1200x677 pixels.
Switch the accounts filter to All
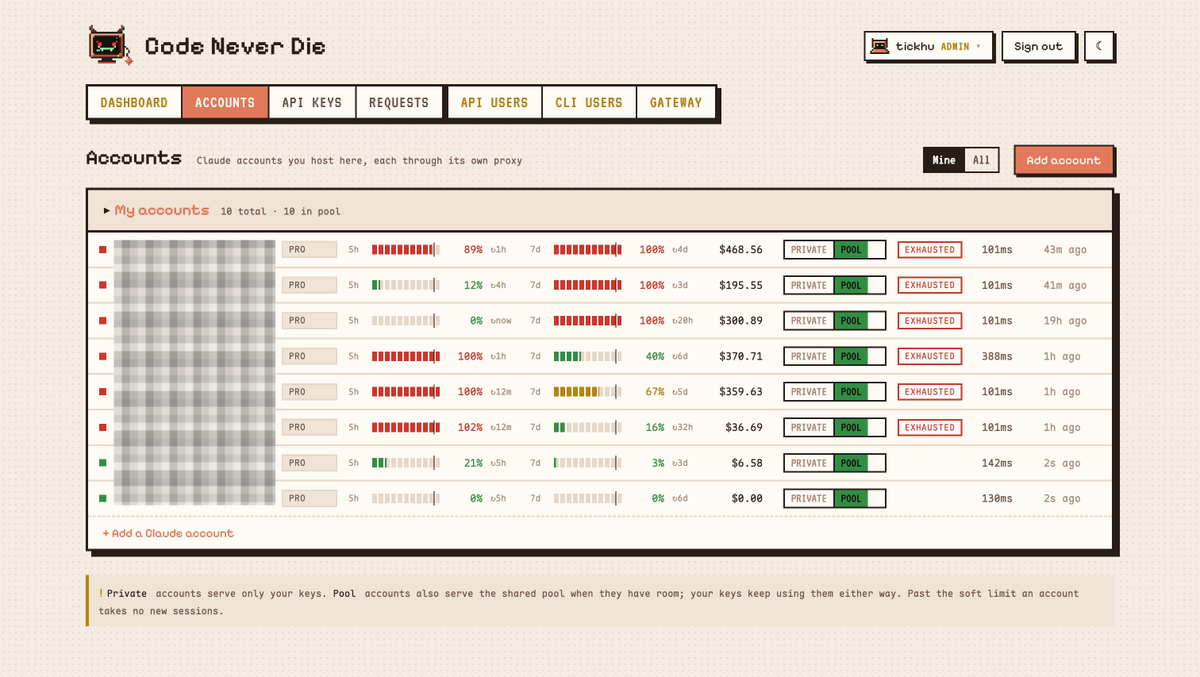click(981, 160)
